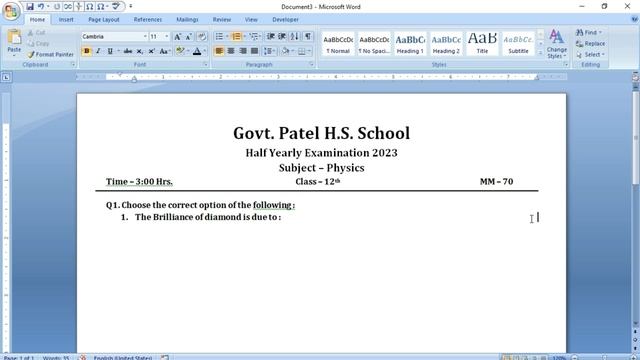Open paragraph shading color

[x=286, y=51]
